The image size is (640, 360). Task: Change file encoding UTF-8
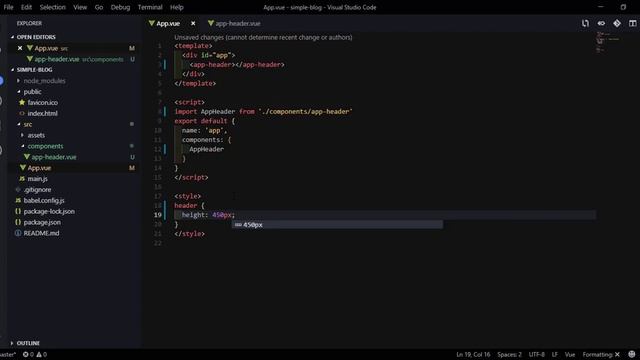(x=536, y=355)
